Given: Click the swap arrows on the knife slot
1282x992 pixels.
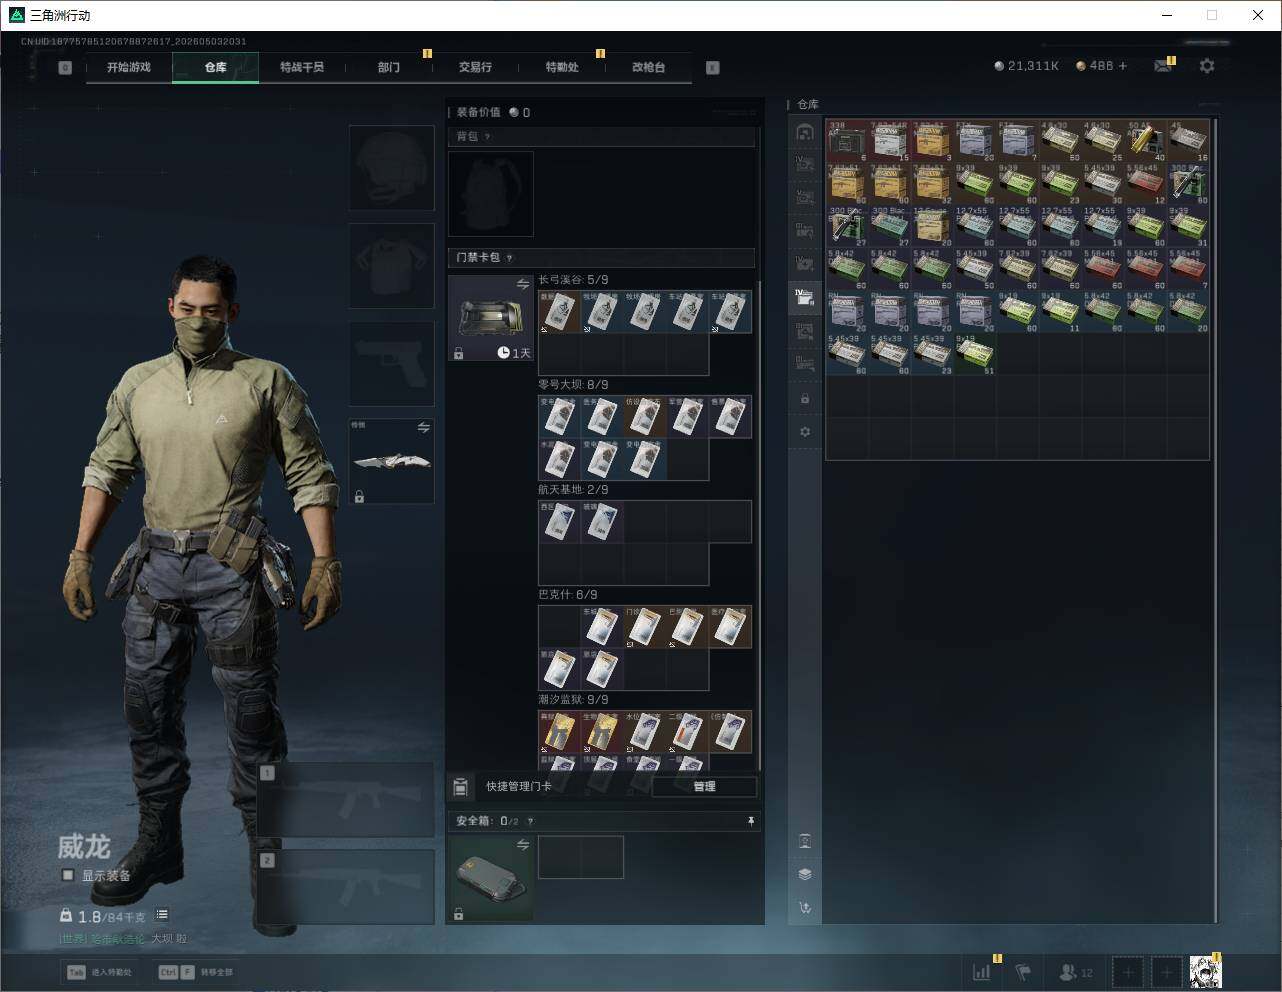Looking at the screenshot, I should click(423, 428).
